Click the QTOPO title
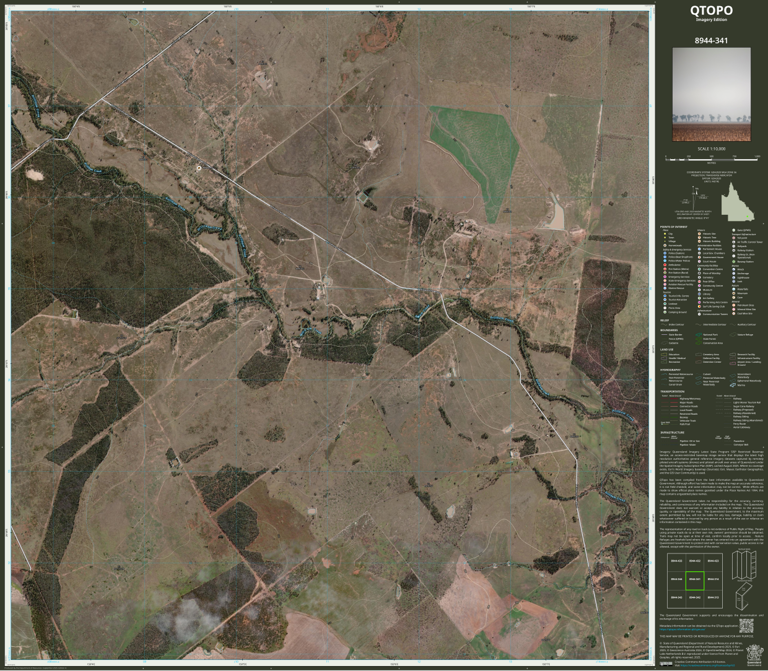The height and width of the screenshot is (671, 768). click(x=711, y=10)
